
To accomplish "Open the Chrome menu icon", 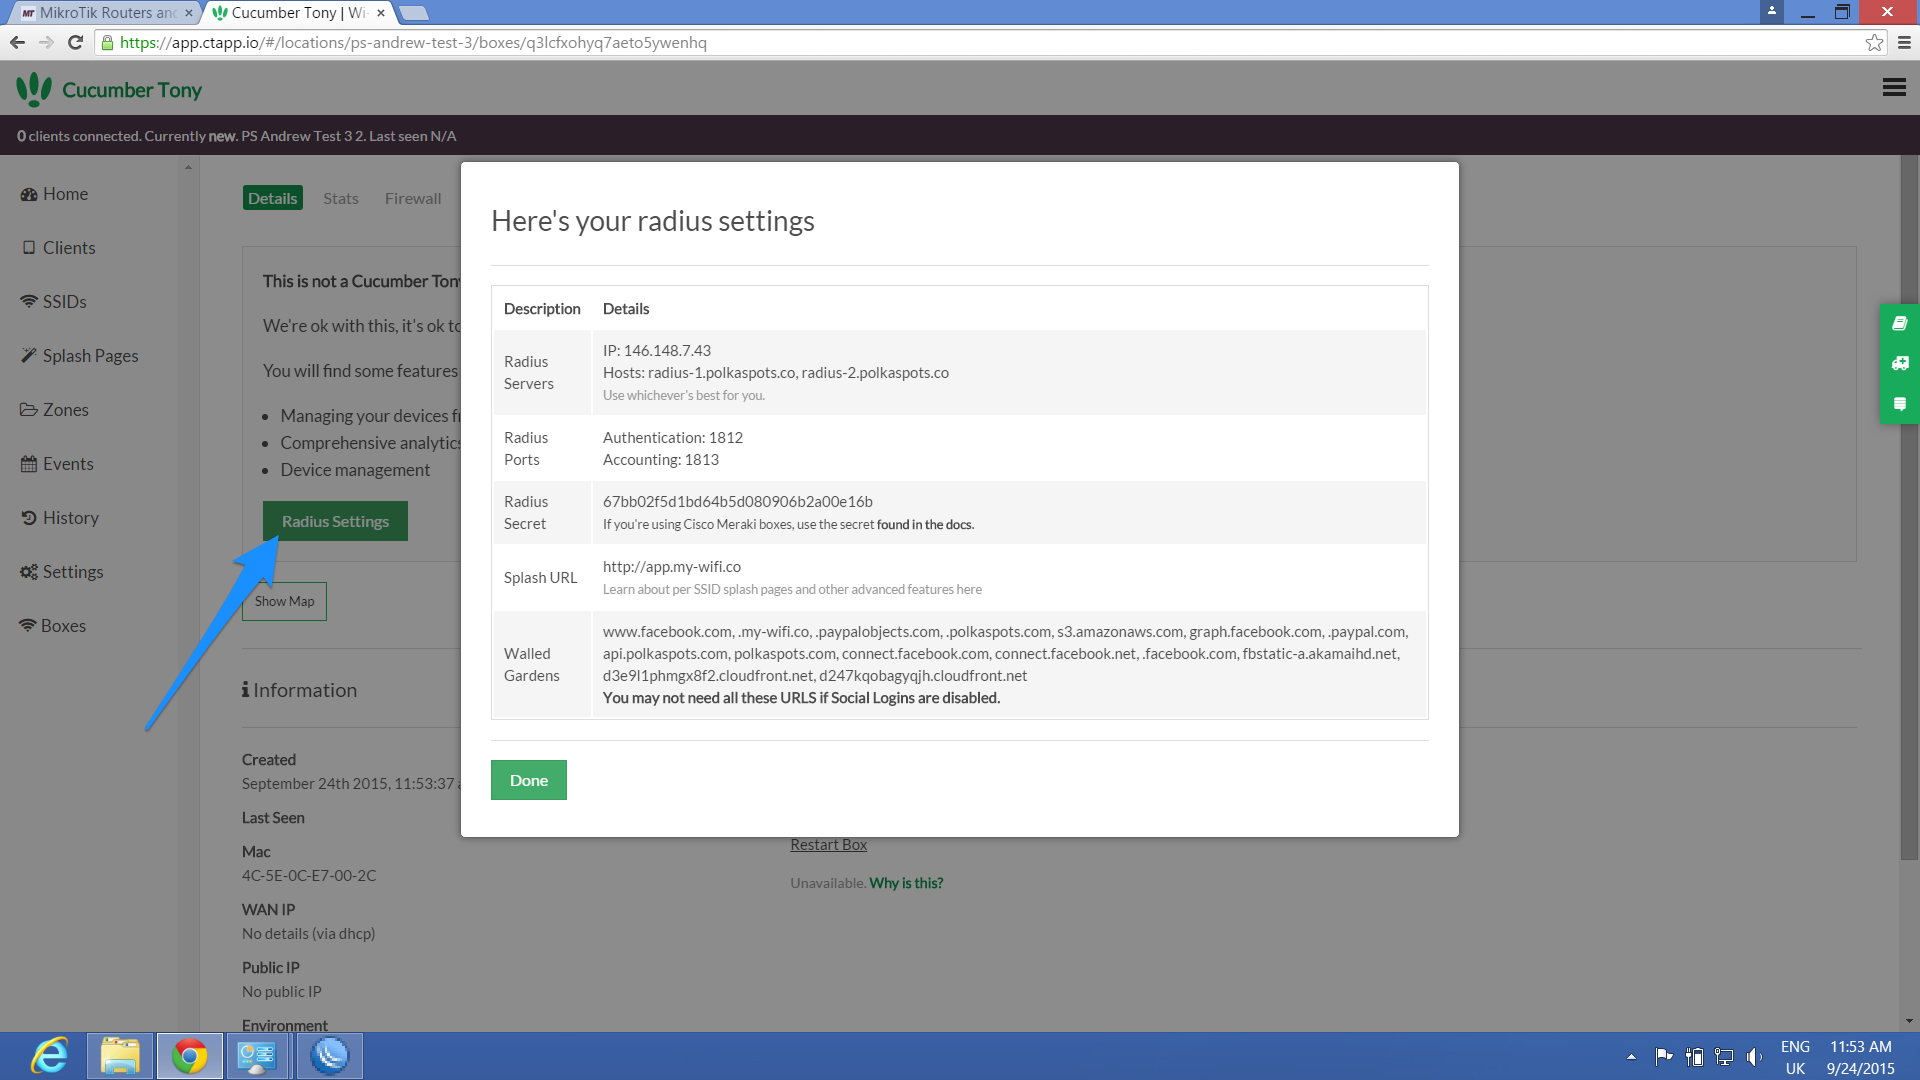I will (x=1904, y=42).
